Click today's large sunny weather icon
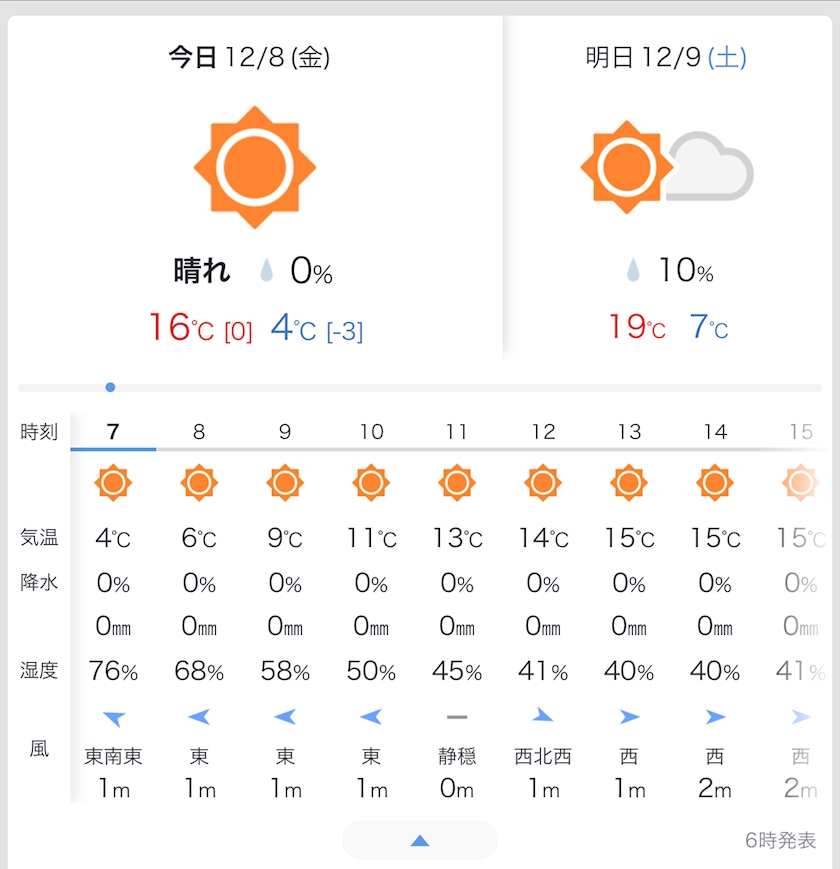The image size is (840, 869). [x=254, y=167]
